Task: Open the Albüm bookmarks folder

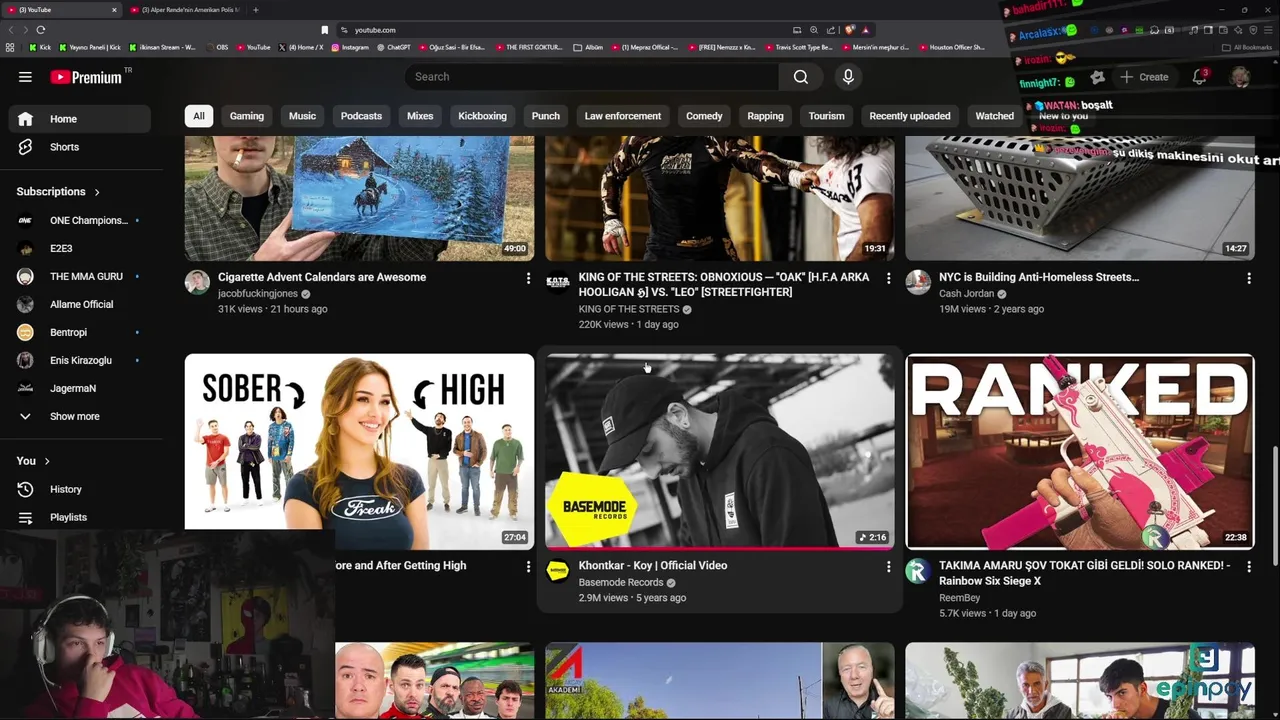Action: (x=588, y=47)
